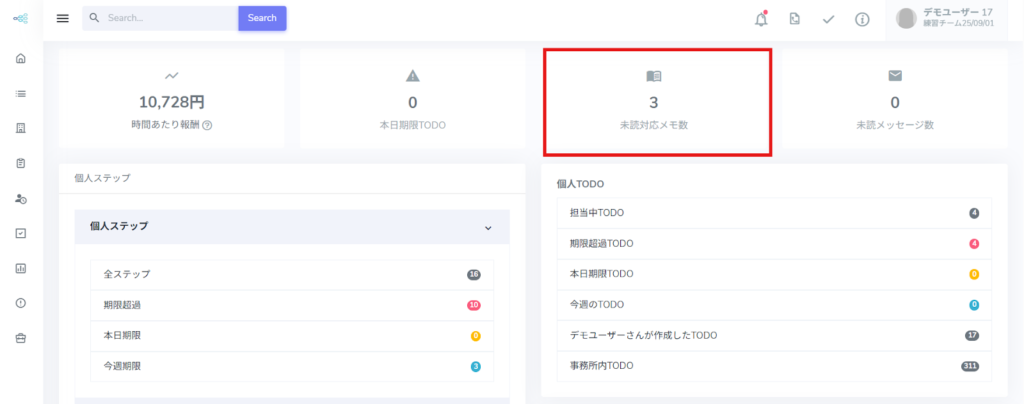Collapse the 個人ステップ accordion chevron
Image resolution: width=1024 pixels, height=404 pixels.
pyautogui.click(x=488, y=228)
